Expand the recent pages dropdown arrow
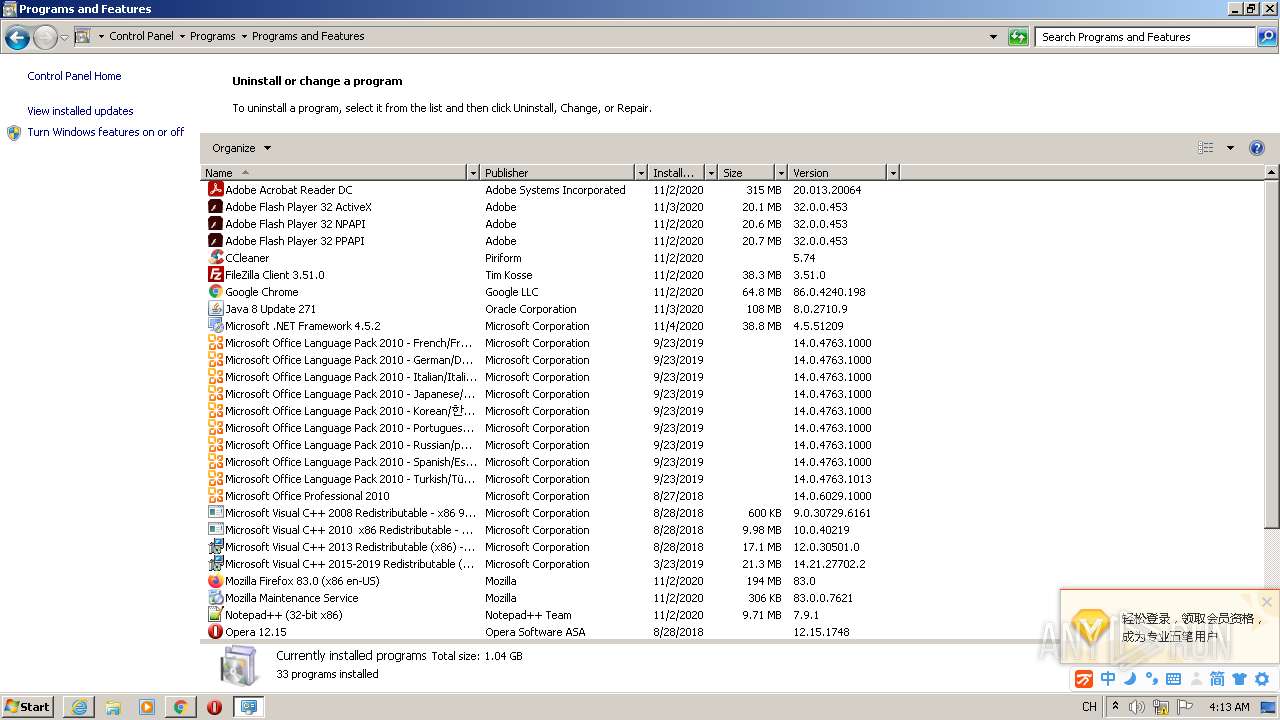The height and width of the screenshot is (720, 1280). [x=65, y=38]
